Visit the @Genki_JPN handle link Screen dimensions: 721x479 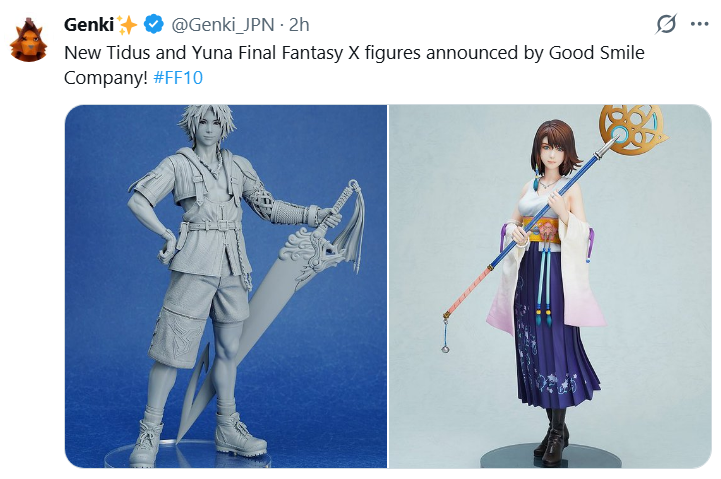click(x=223, y=25)
